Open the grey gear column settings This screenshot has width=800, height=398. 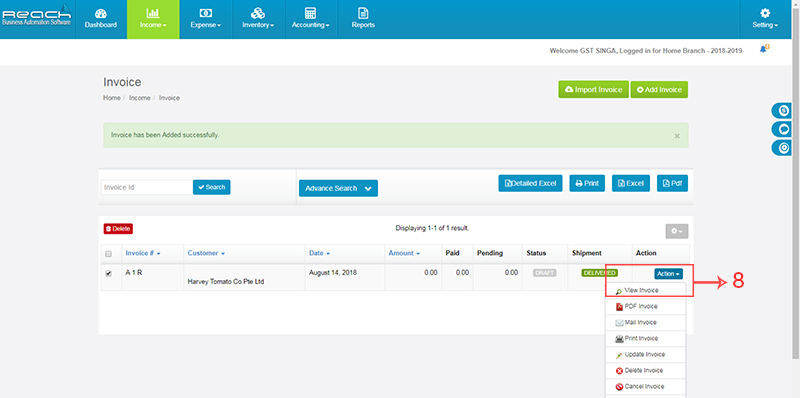[677, 231]
